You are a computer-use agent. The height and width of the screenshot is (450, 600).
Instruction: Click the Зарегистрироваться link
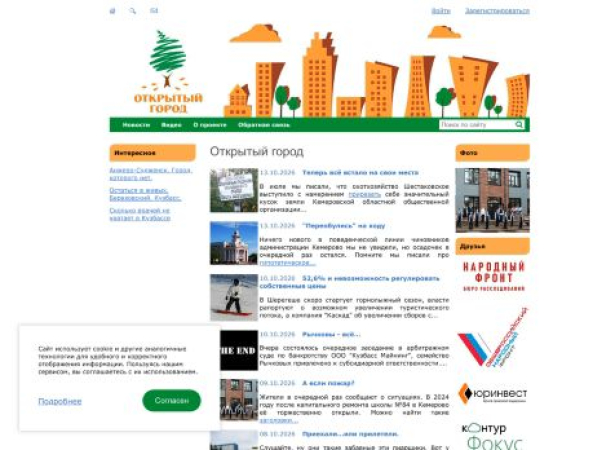click(497, 11)
